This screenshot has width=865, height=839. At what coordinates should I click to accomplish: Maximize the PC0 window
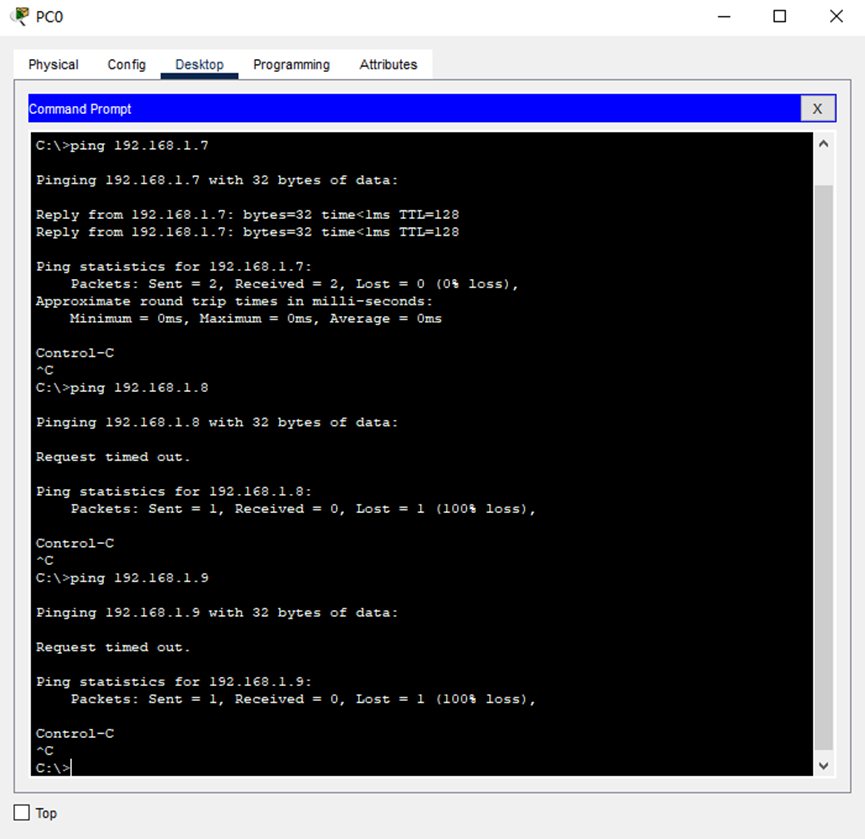[779, 17]
